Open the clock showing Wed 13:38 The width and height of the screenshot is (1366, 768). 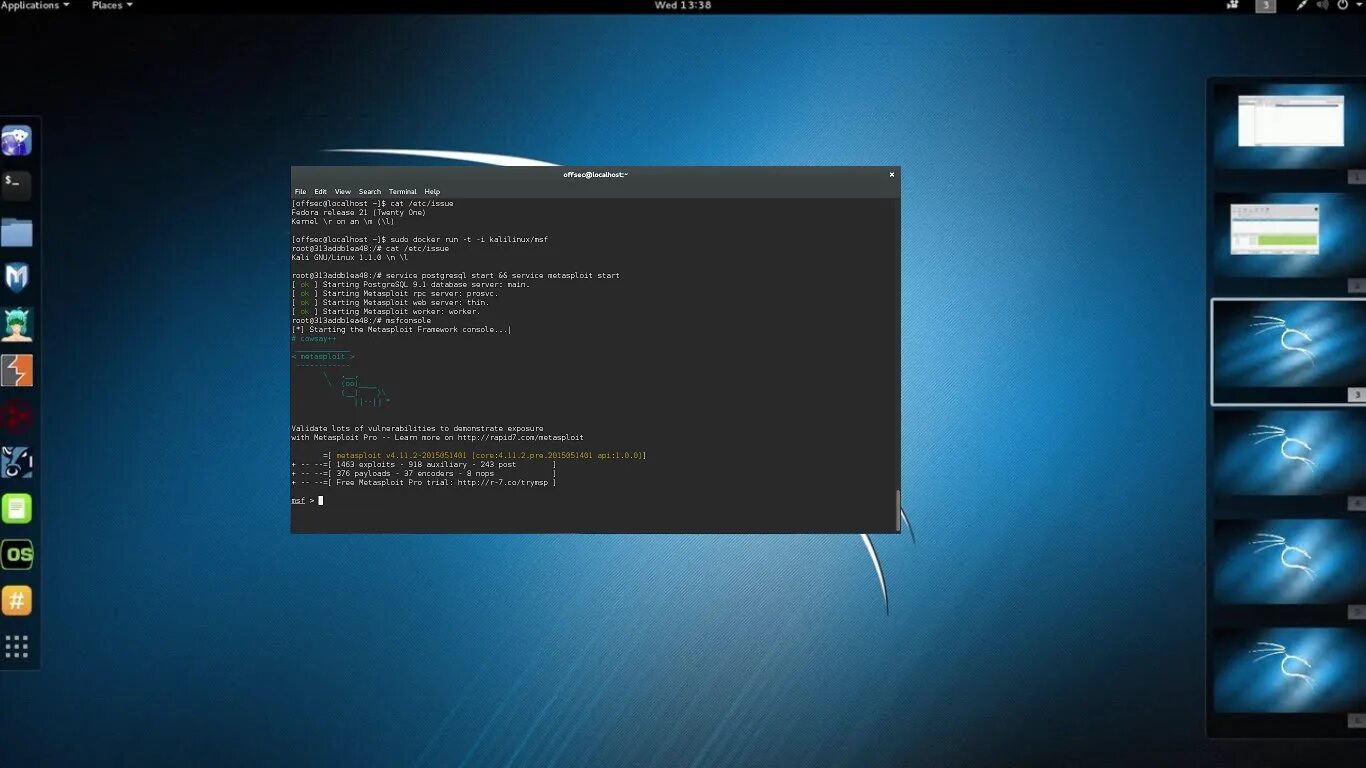pos(682,5)
